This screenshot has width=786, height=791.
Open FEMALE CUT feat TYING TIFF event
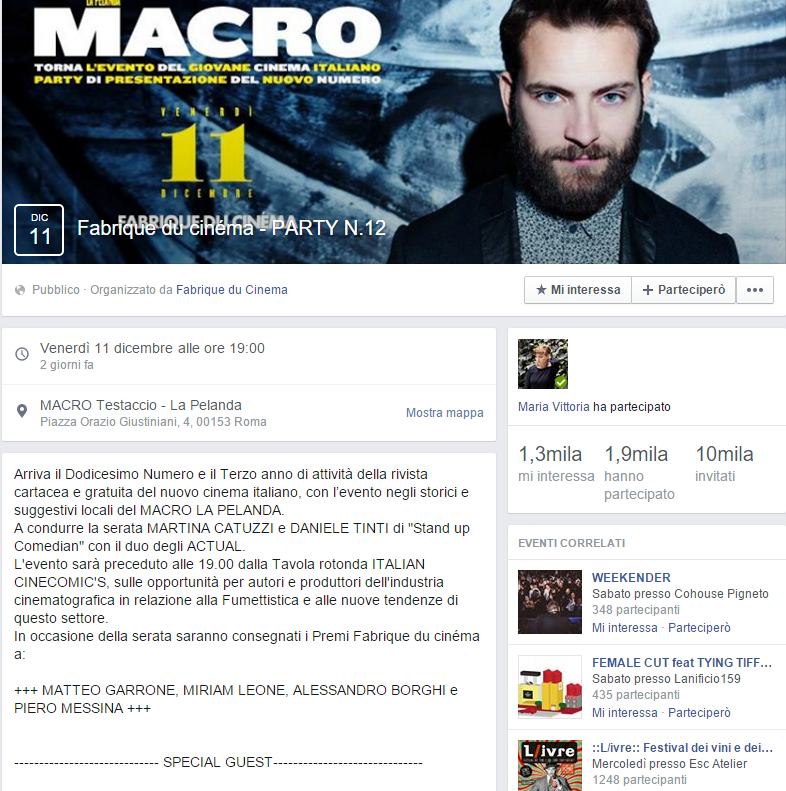[682, 663]
